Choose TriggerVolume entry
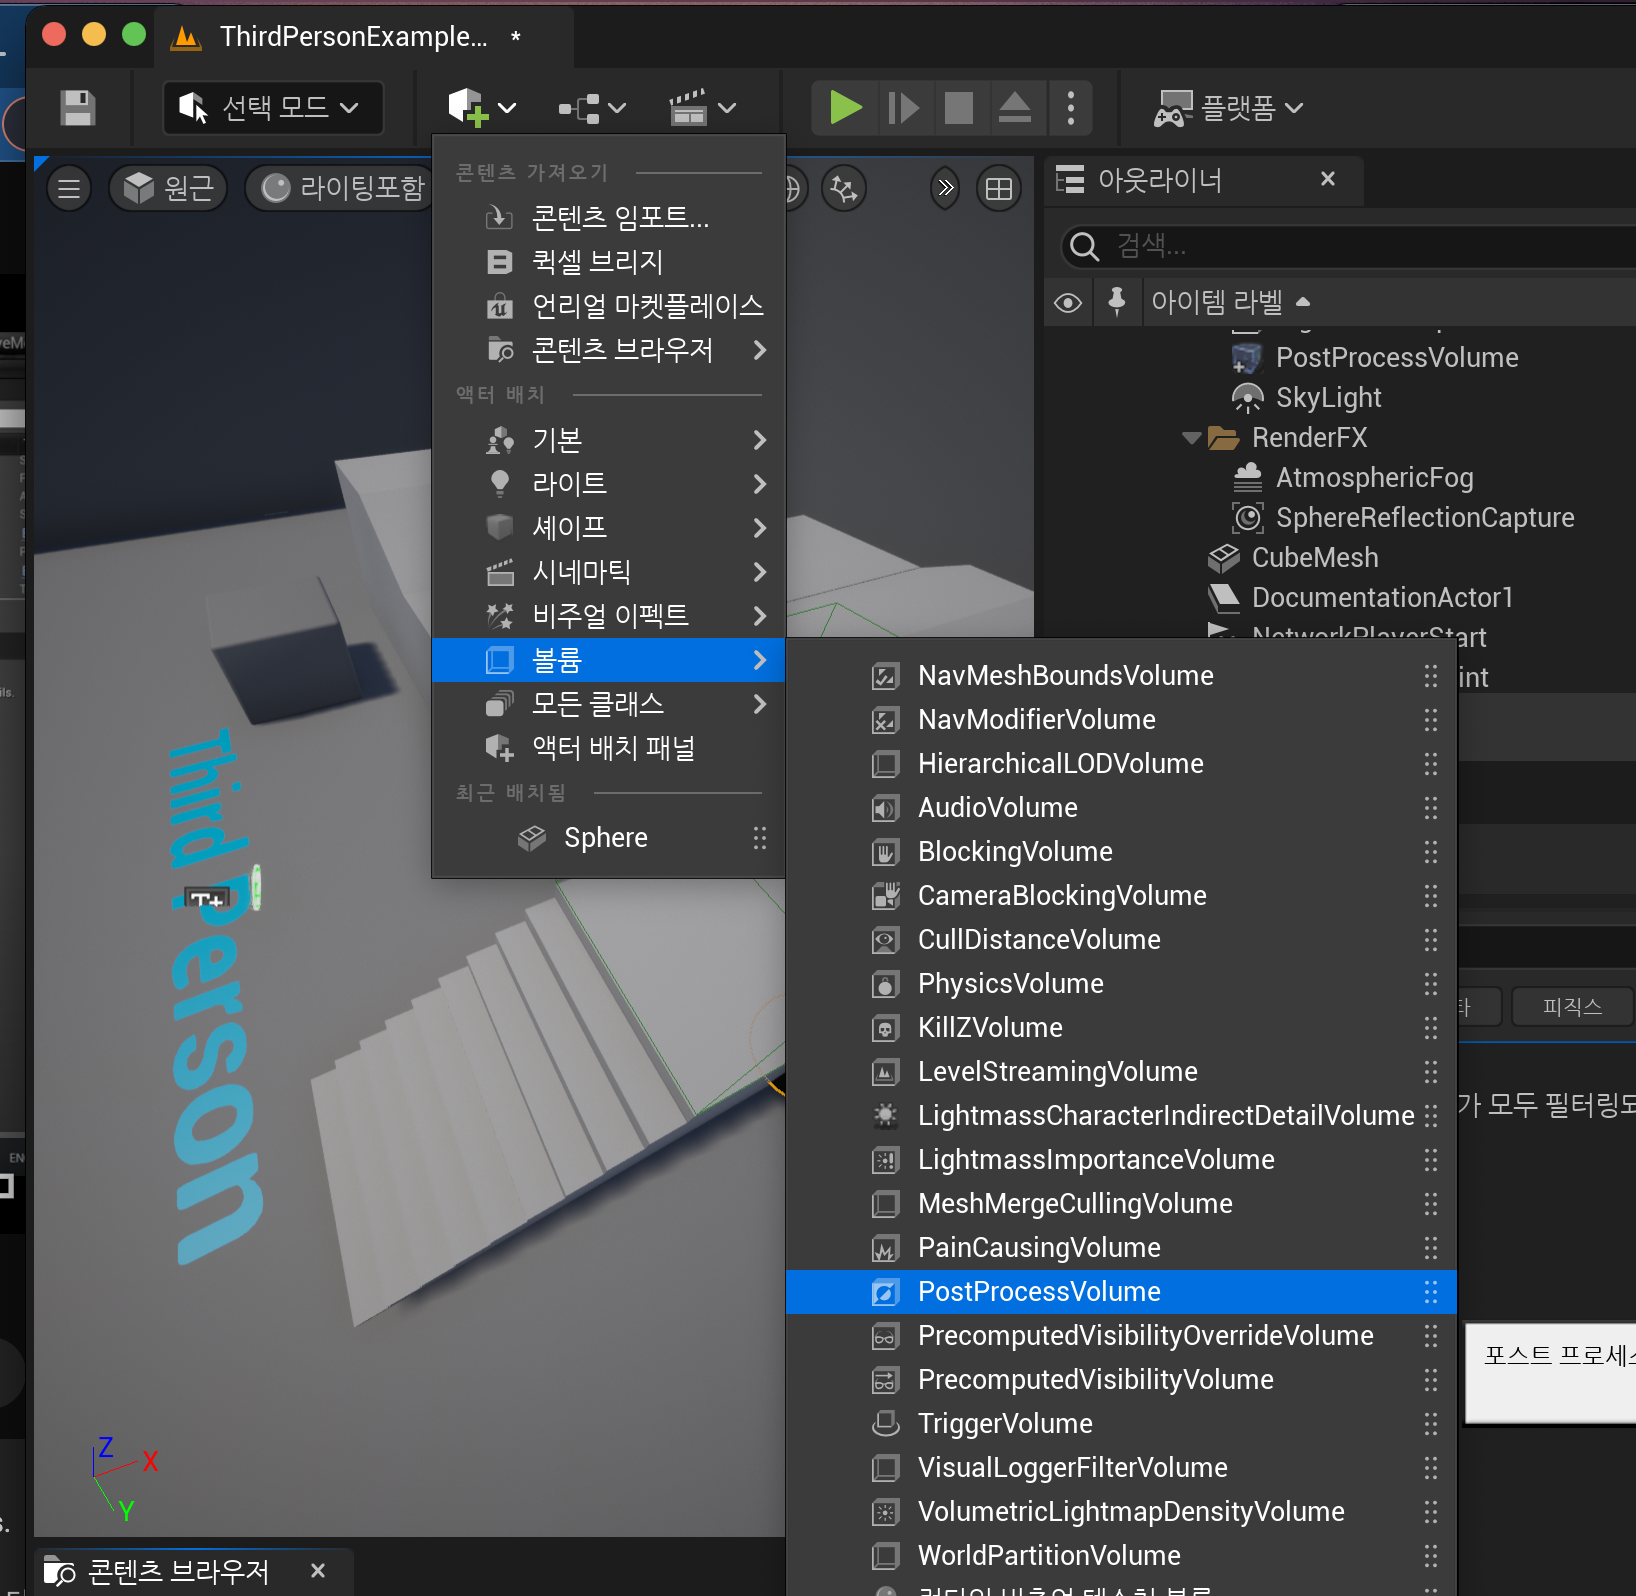Viewport: 1636px width, 1596px height. click(1121, 1423)
